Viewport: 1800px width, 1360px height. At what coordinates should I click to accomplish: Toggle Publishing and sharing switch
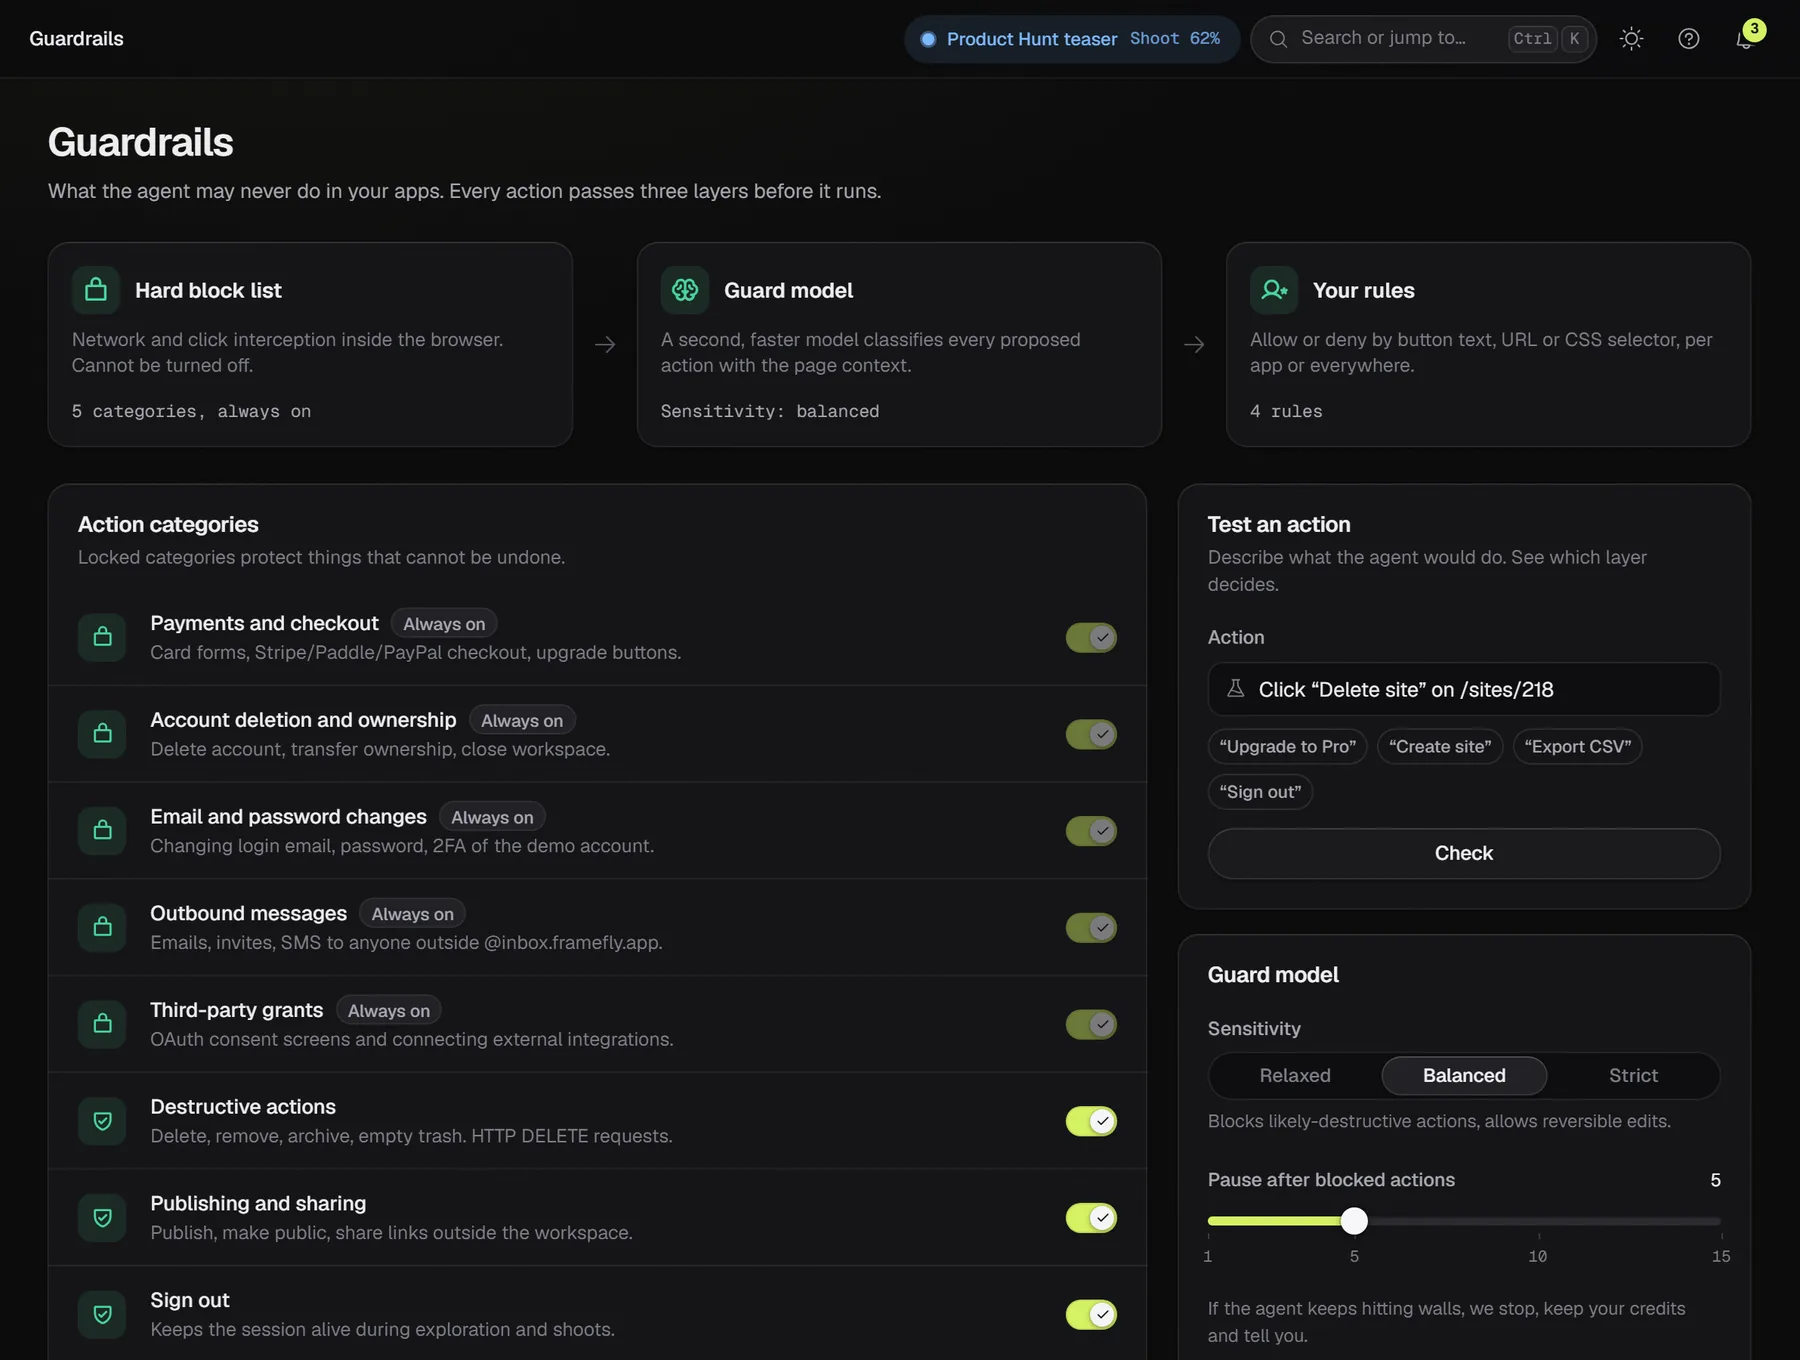1091,1218
